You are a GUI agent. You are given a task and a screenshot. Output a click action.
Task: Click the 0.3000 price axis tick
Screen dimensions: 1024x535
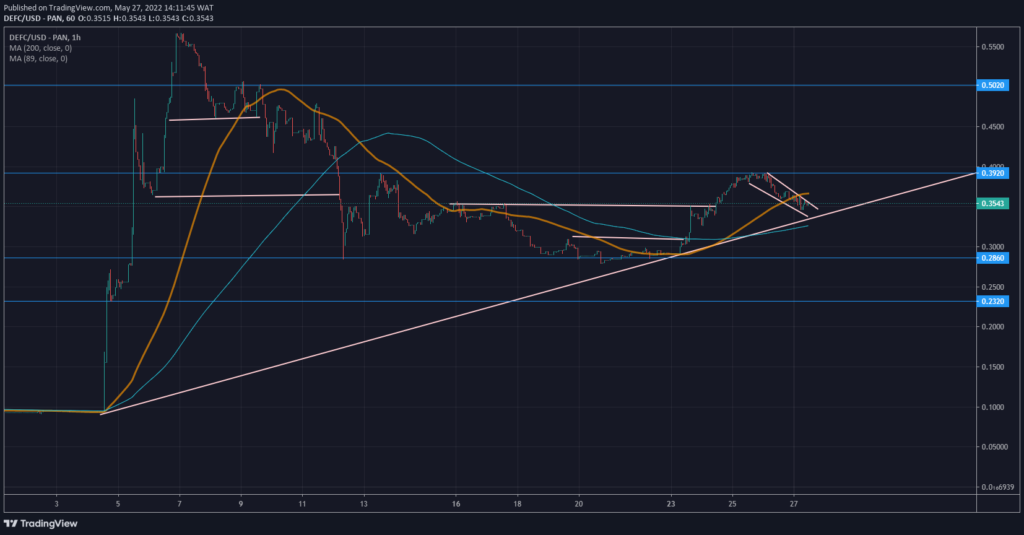pos(993,247)
